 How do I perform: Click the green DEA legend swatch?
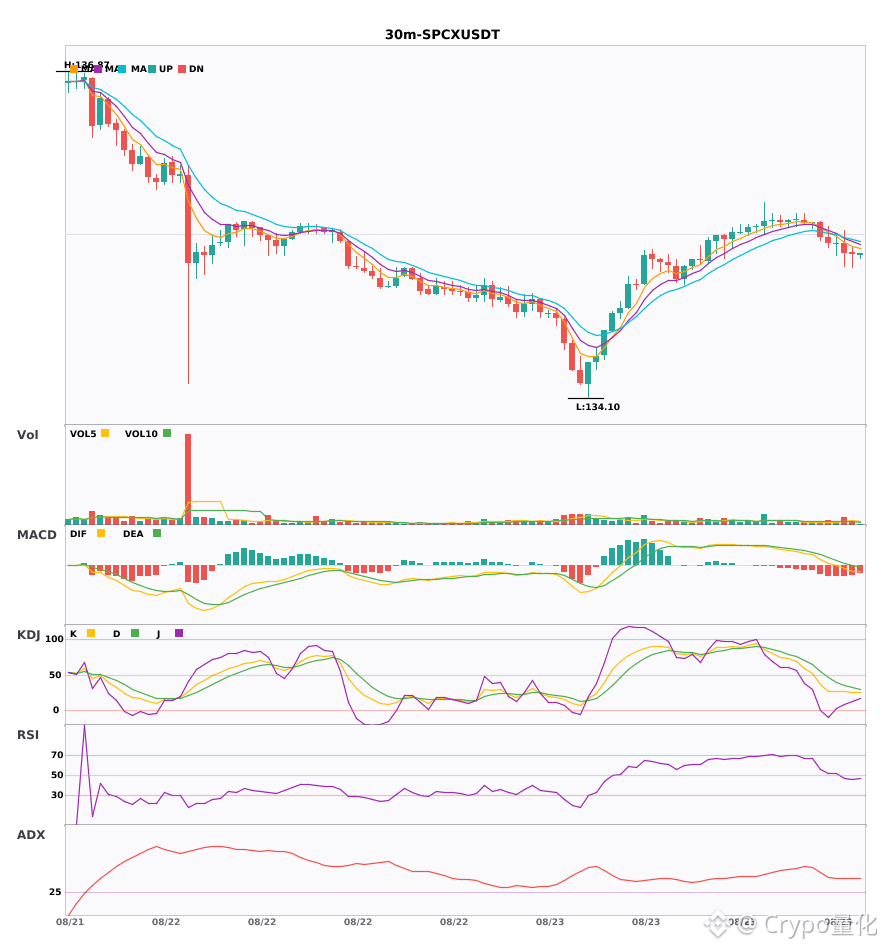[x=157, y=533]
